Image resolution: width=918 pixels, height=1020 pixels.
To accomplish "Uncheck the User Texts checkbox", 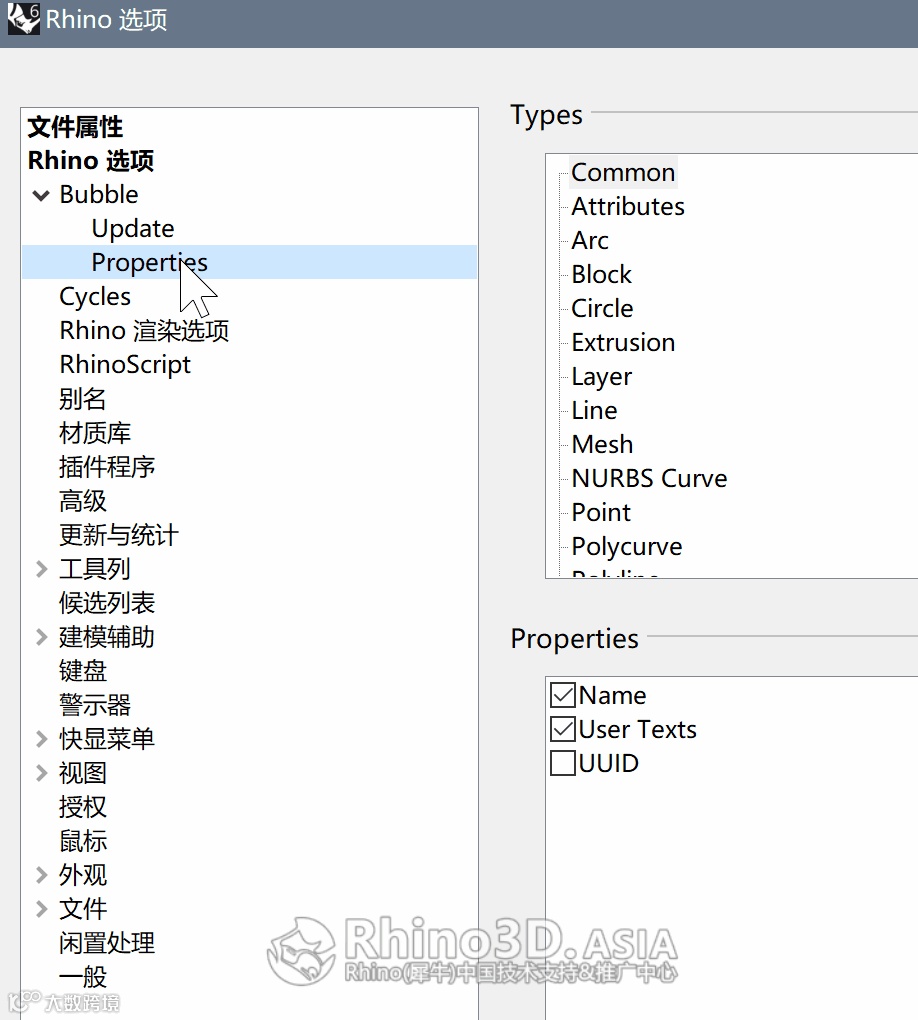I will (563, 729).
